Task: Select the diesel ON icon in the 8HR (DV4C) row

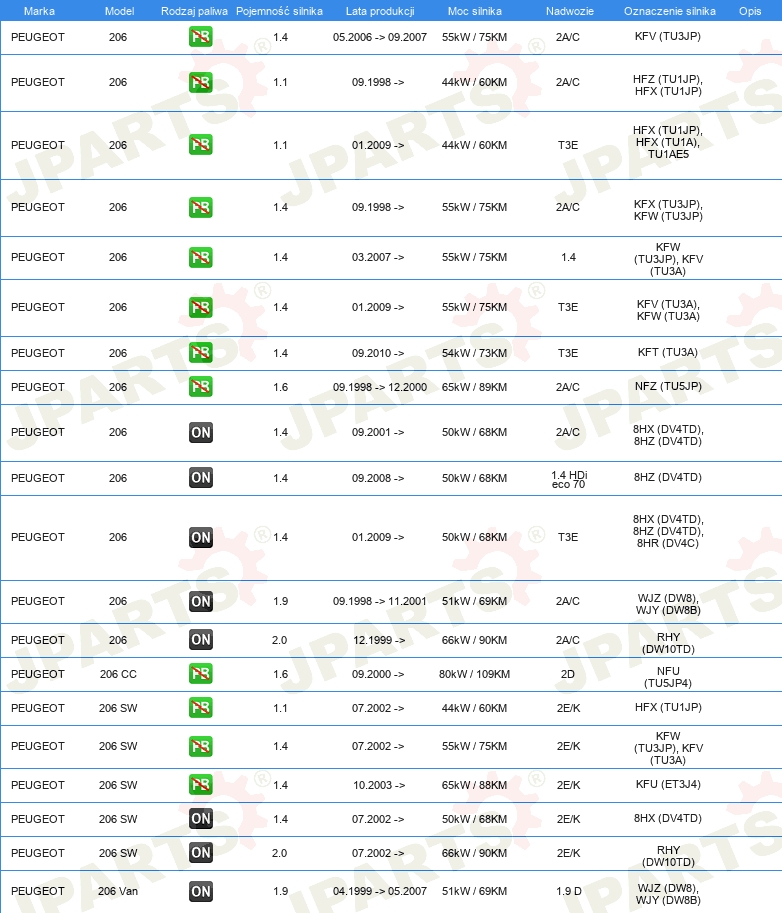Action: point(200,537)
